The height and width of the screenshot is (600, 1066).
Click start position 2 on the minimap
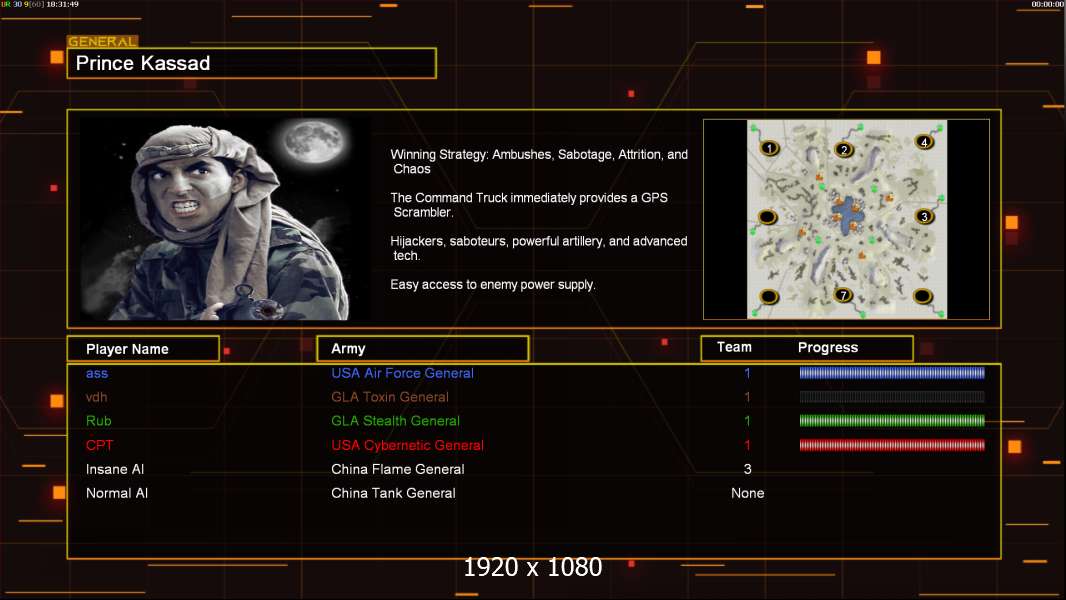844,149
